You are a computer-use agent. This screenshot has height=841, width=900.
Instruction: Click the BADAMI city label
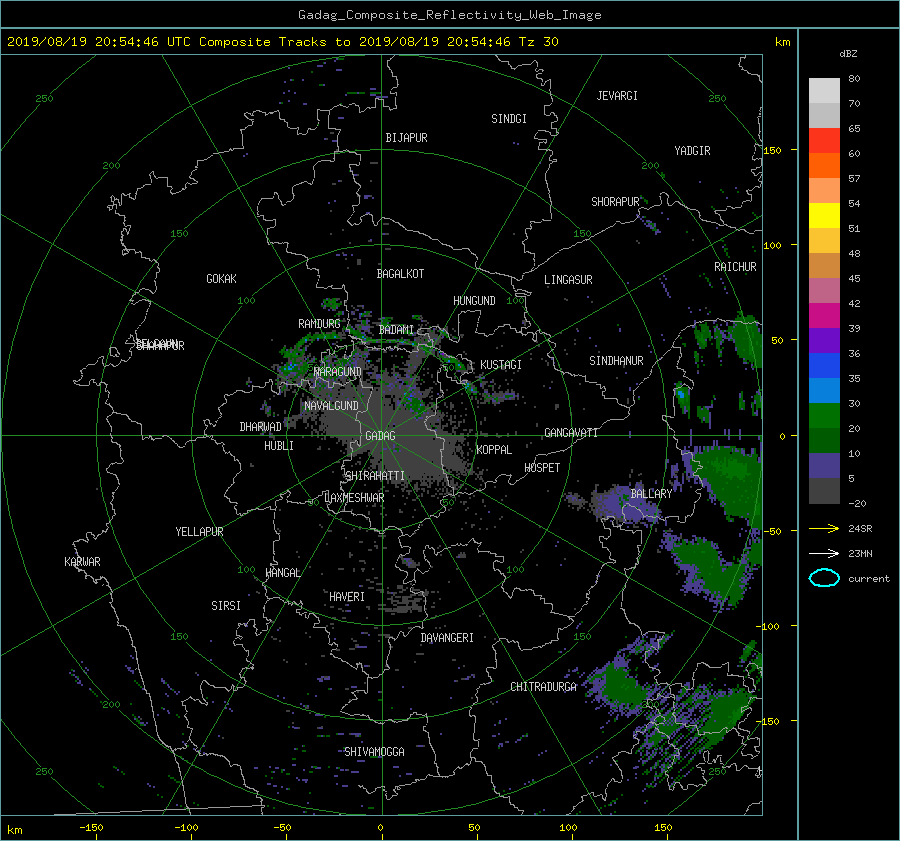click(x=396, y=330)
